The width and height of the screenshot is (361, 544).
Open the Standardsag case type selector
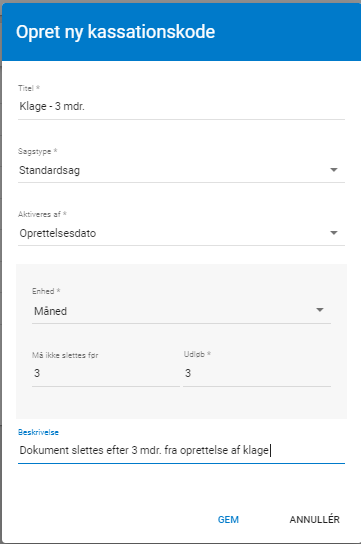(181, 170)
